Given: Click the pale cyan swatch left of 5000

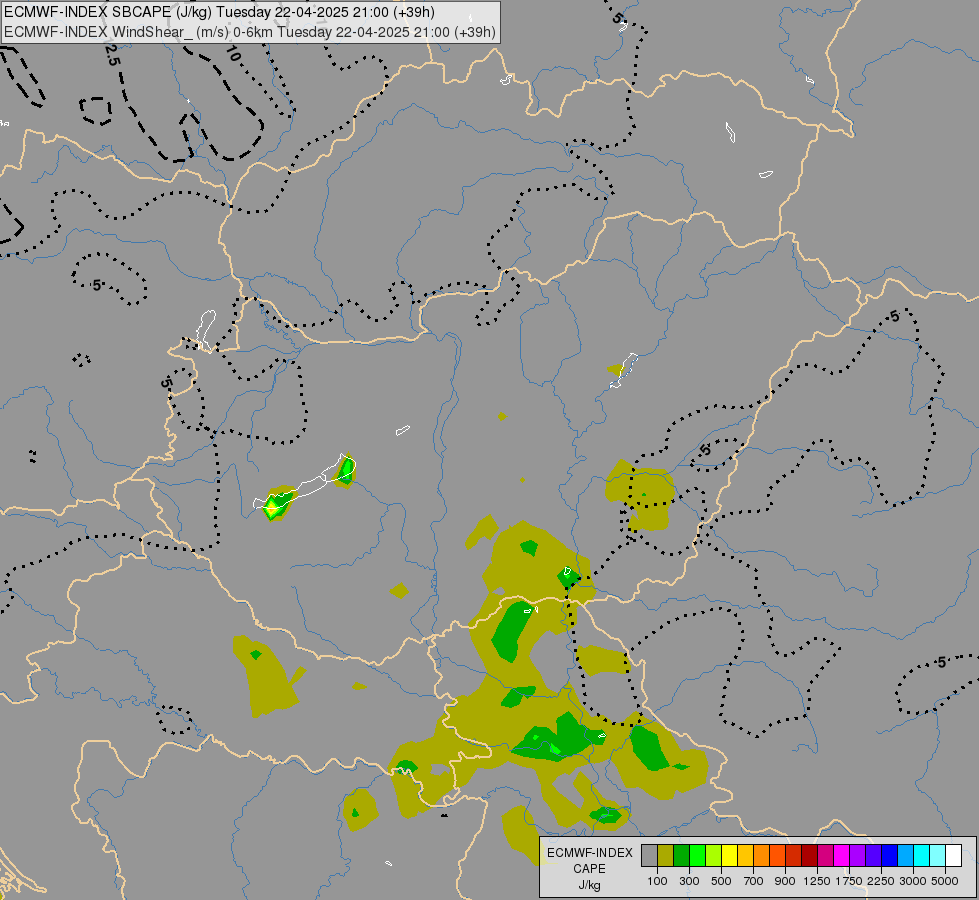Looking at the screenshot, I should pos(937,856).
